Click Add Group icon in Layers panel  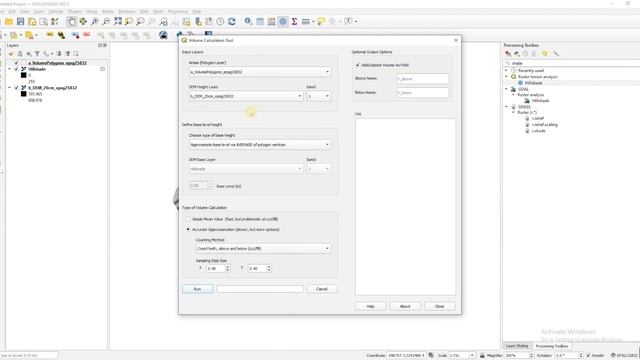(x=20, y=54)
